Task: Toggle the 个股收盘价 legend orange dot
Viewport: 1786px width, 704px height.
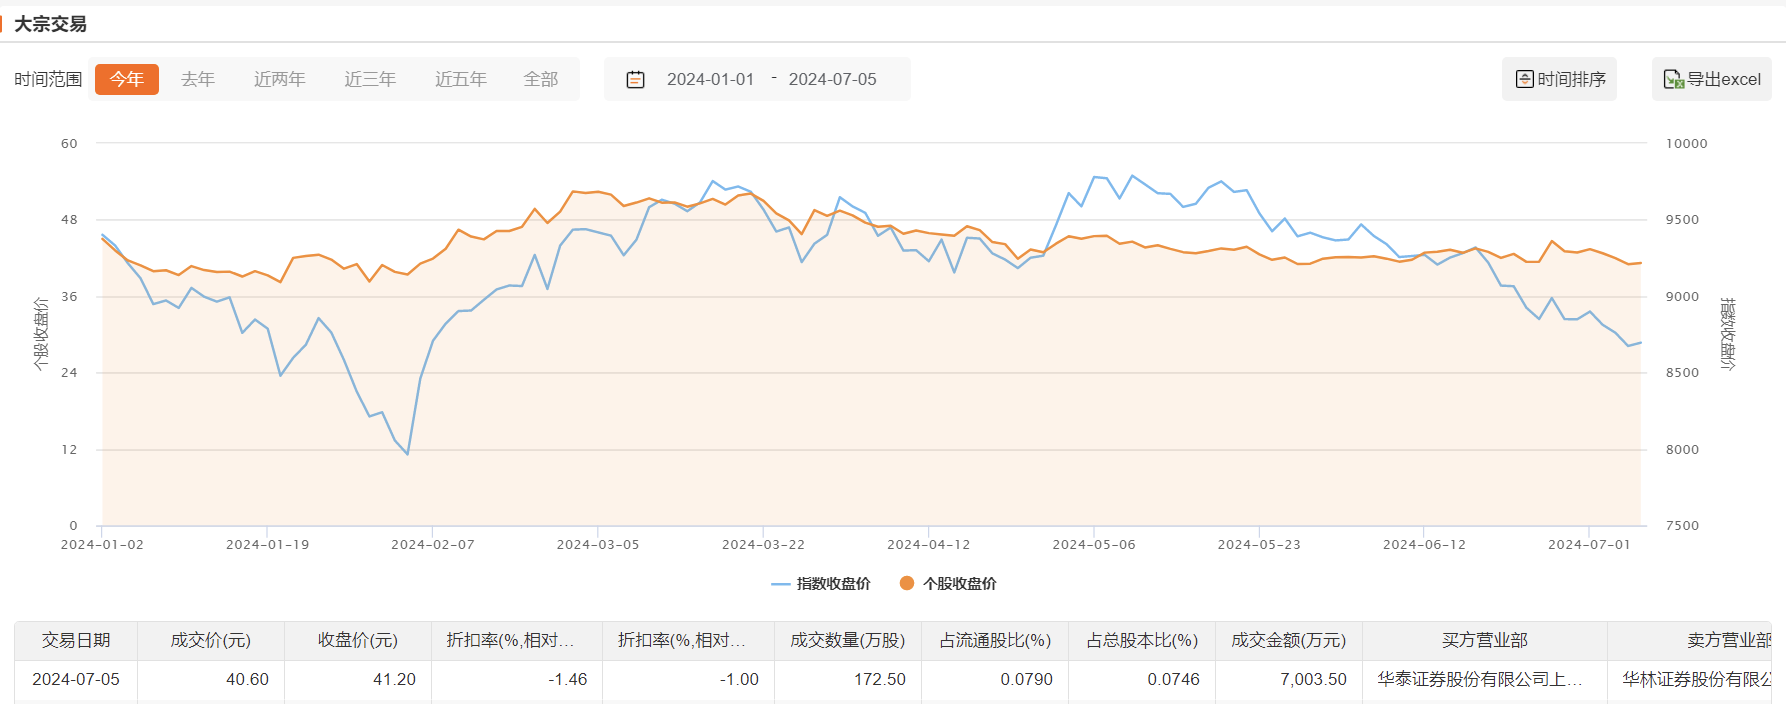Action: point(907,583)
